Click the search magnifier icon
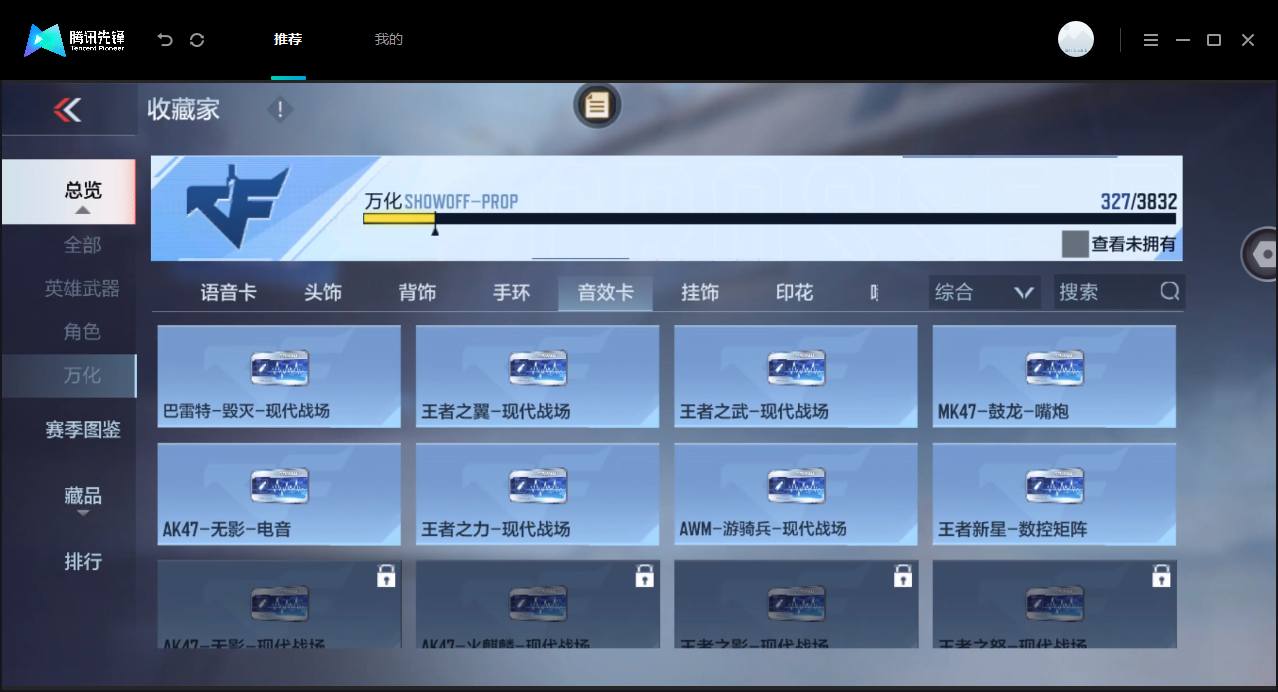This screenshot has width=1278, height=692. click(1170, 291)
